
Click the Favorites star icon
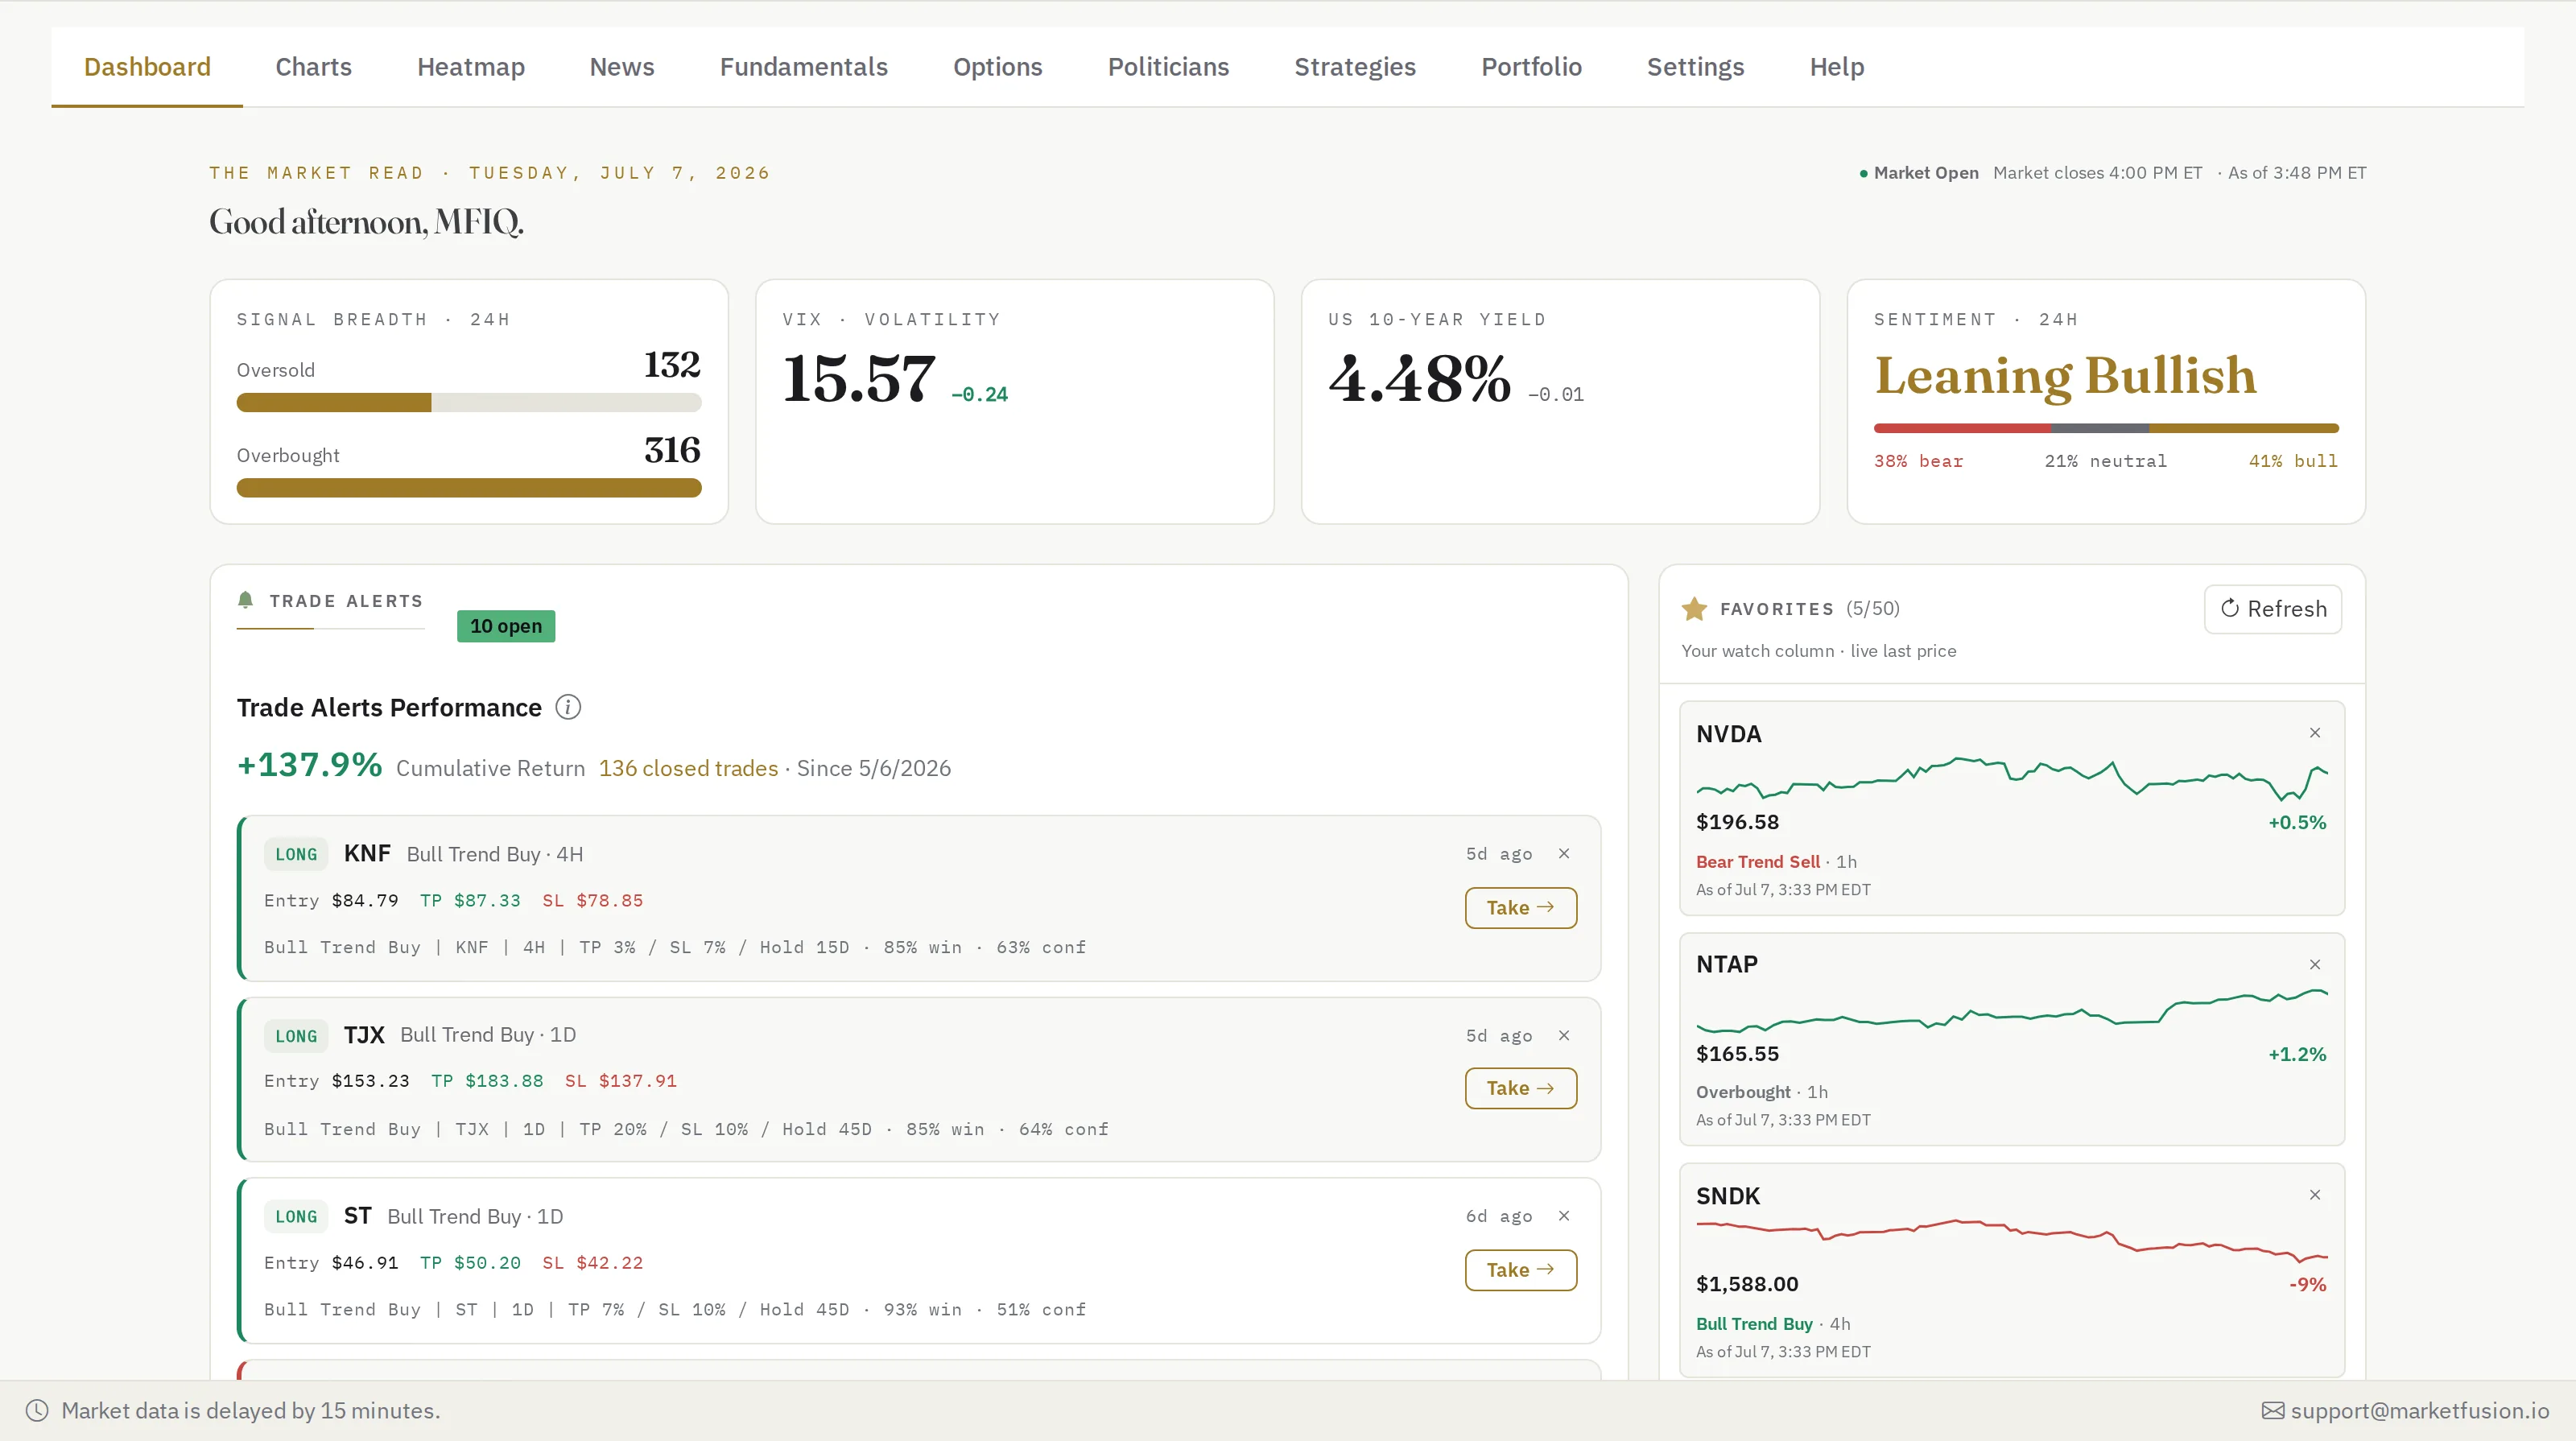tap(1694, 608)
